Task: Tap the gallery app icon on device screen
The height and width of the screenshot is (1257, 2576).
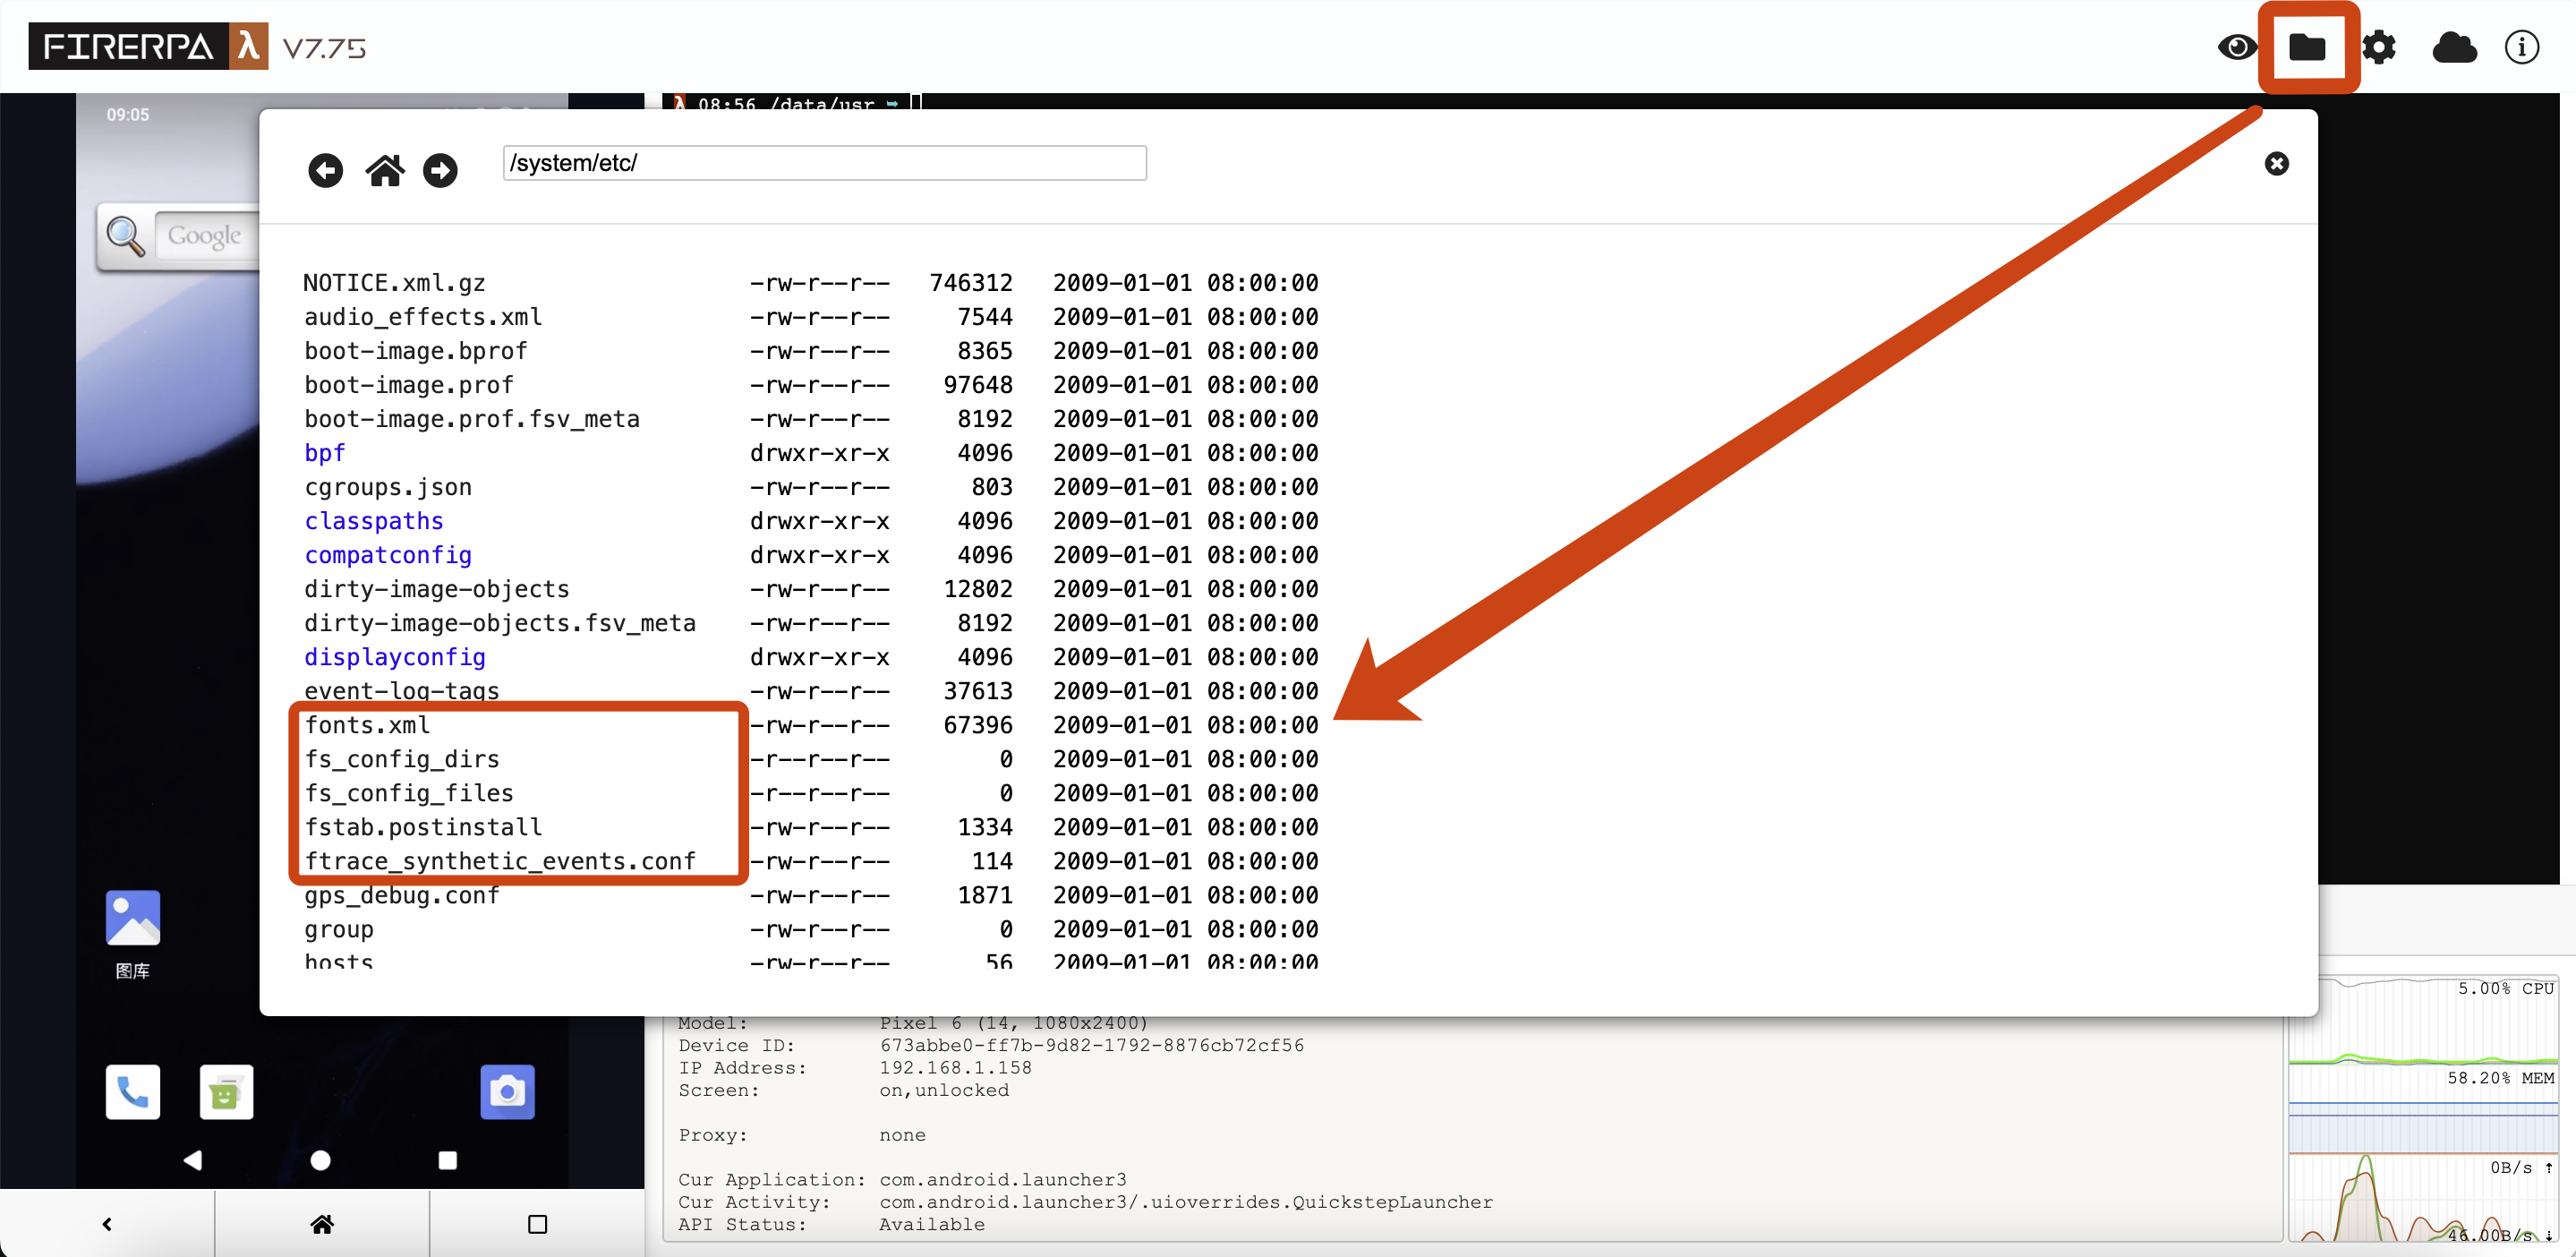Action: [x=132, y=917]
